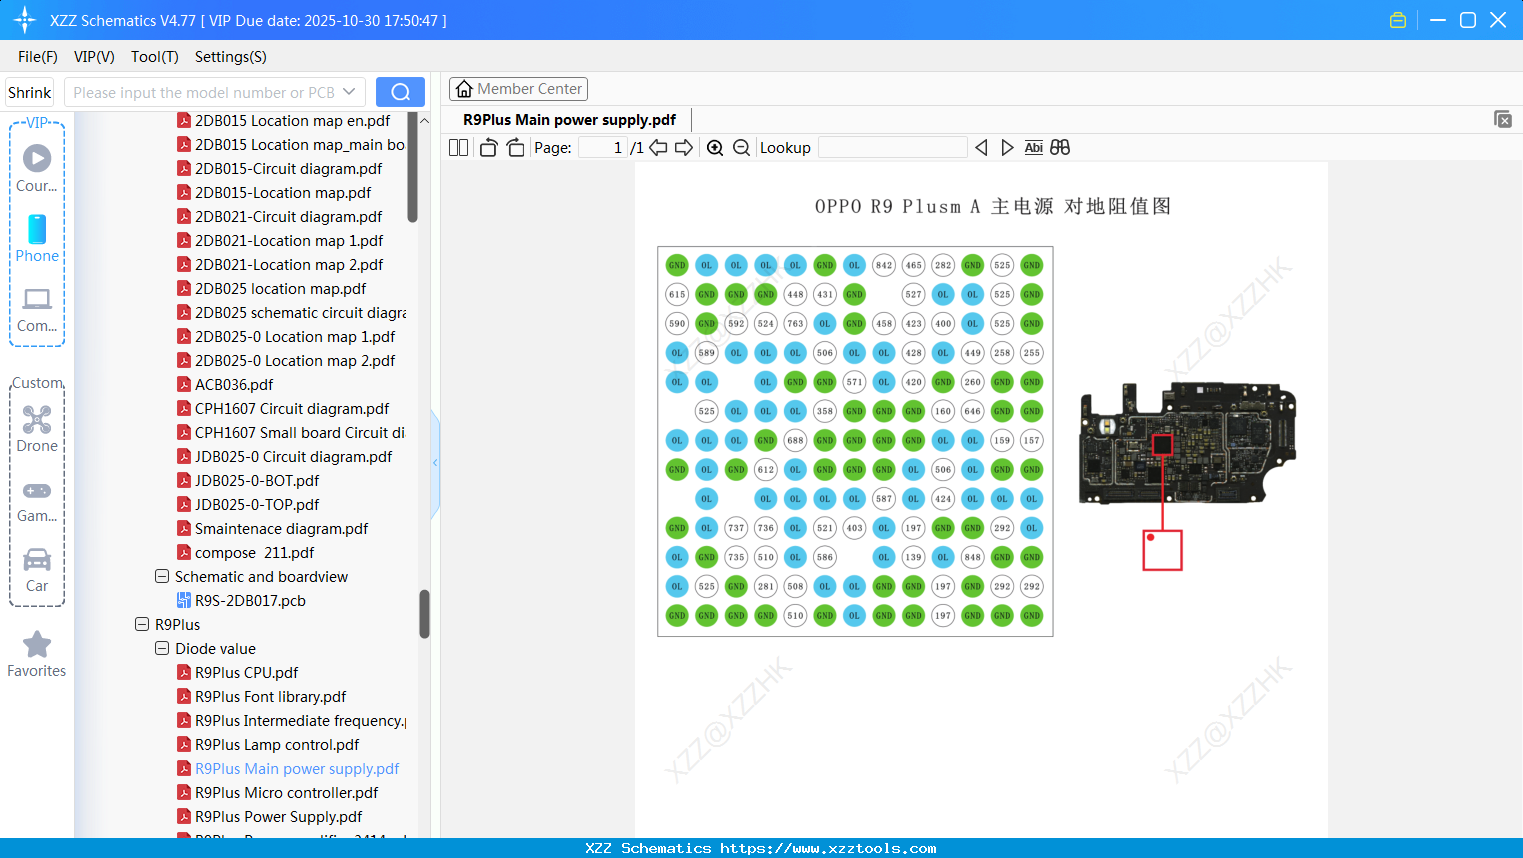The image size is (1523, 858).
Task: Collapse the Diode value folder
Action: tap(162, 649)
